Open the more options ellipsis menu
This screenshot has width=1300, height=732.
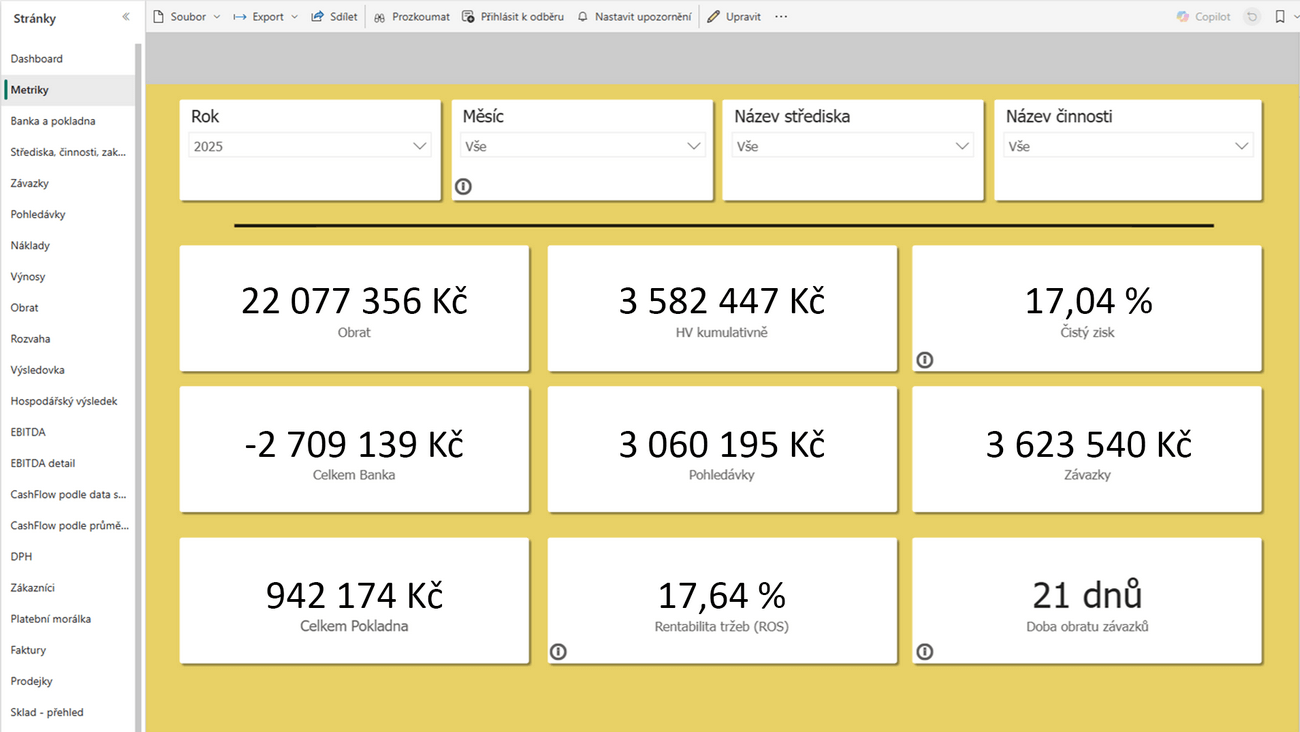(781, 17)
